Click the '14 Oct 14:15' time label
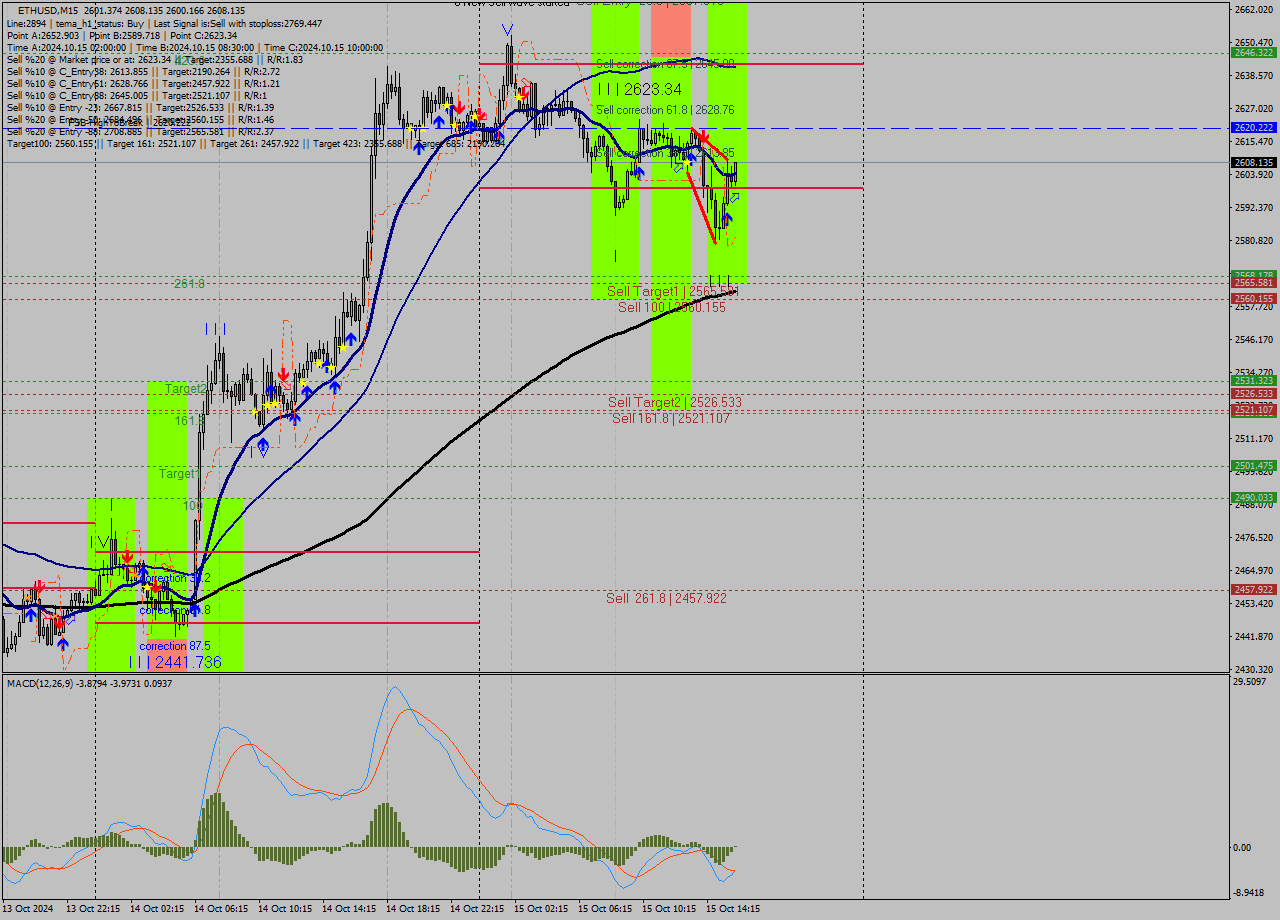 350,909
